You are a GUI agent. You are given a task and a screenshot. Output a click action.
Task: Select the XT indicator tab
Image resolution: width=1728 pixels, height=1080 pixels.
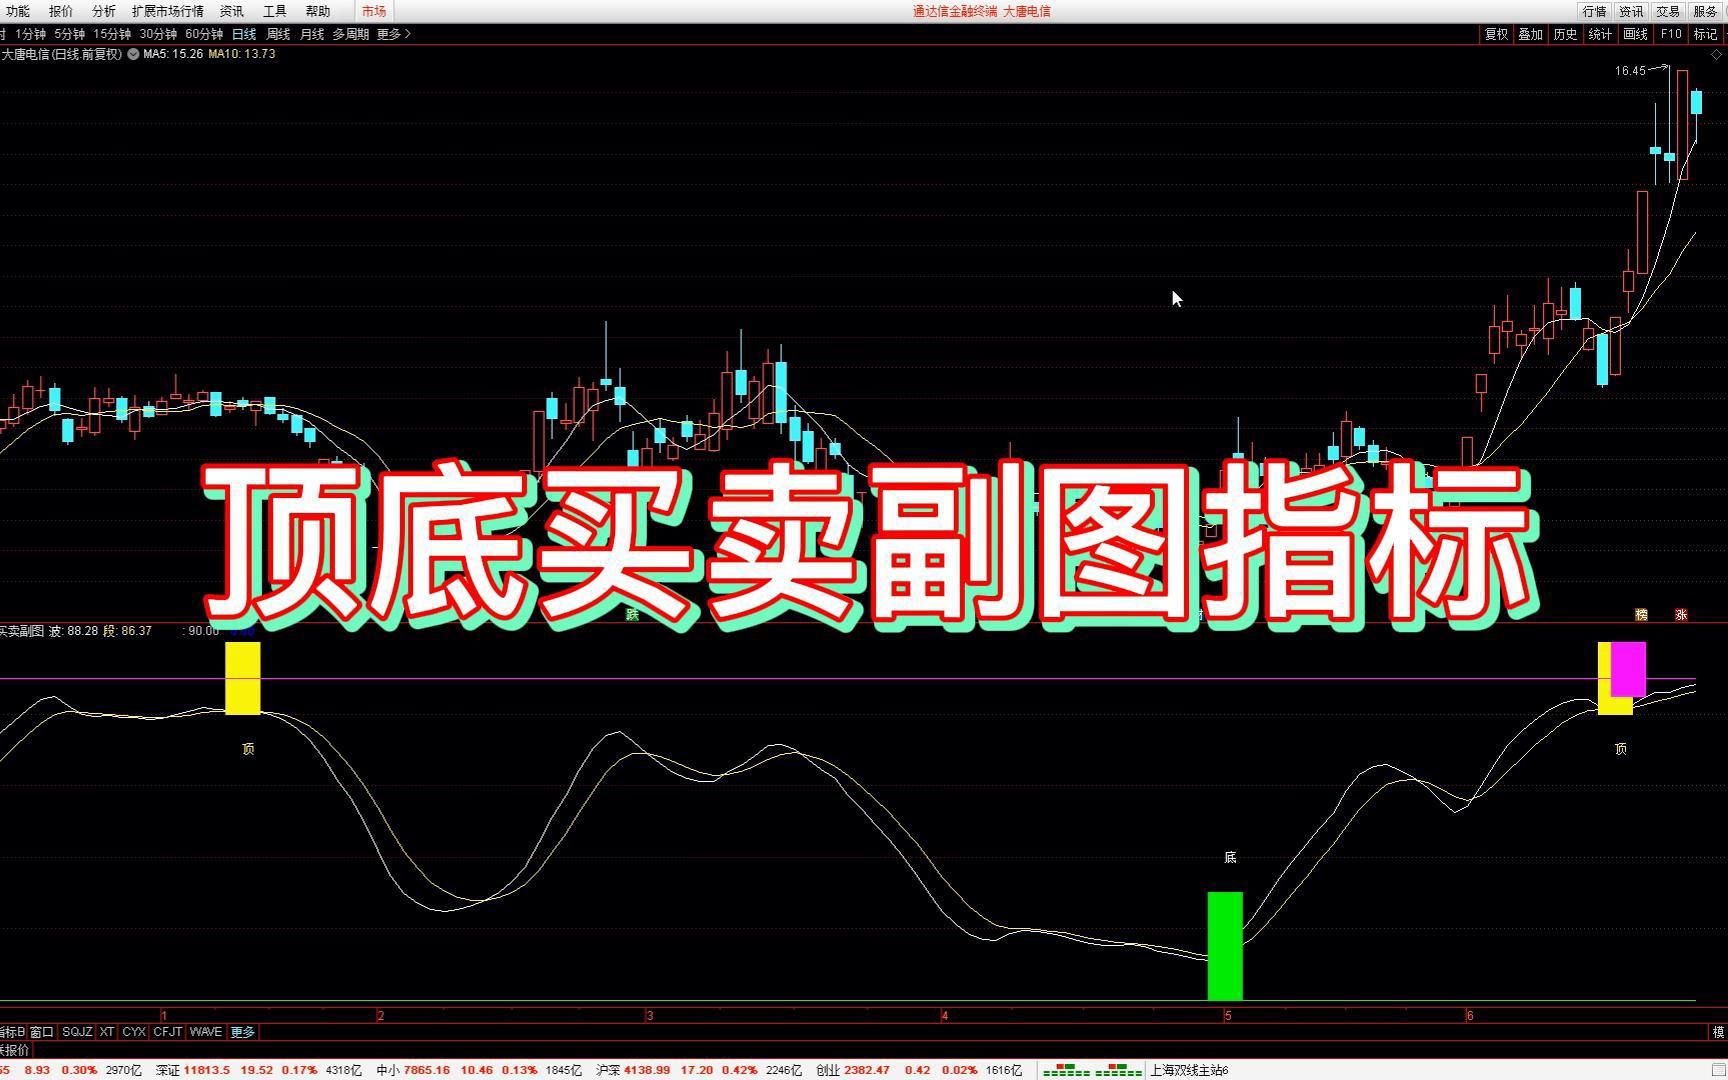tap(107, 1032)
